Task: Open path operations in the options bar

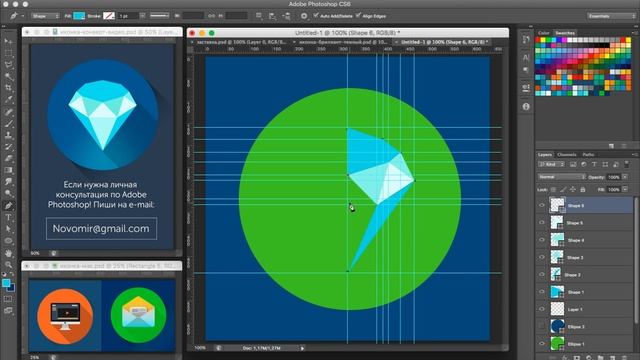Action: pyautogui.click(x=259, y=16)
